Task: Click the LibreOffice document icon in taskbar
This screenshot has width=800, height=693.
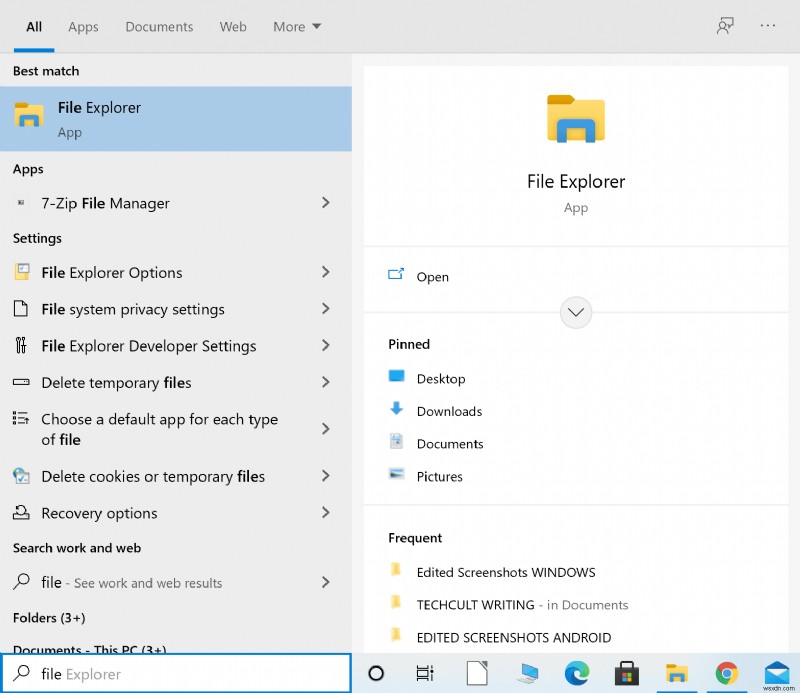Action: [x=477, y=673]
